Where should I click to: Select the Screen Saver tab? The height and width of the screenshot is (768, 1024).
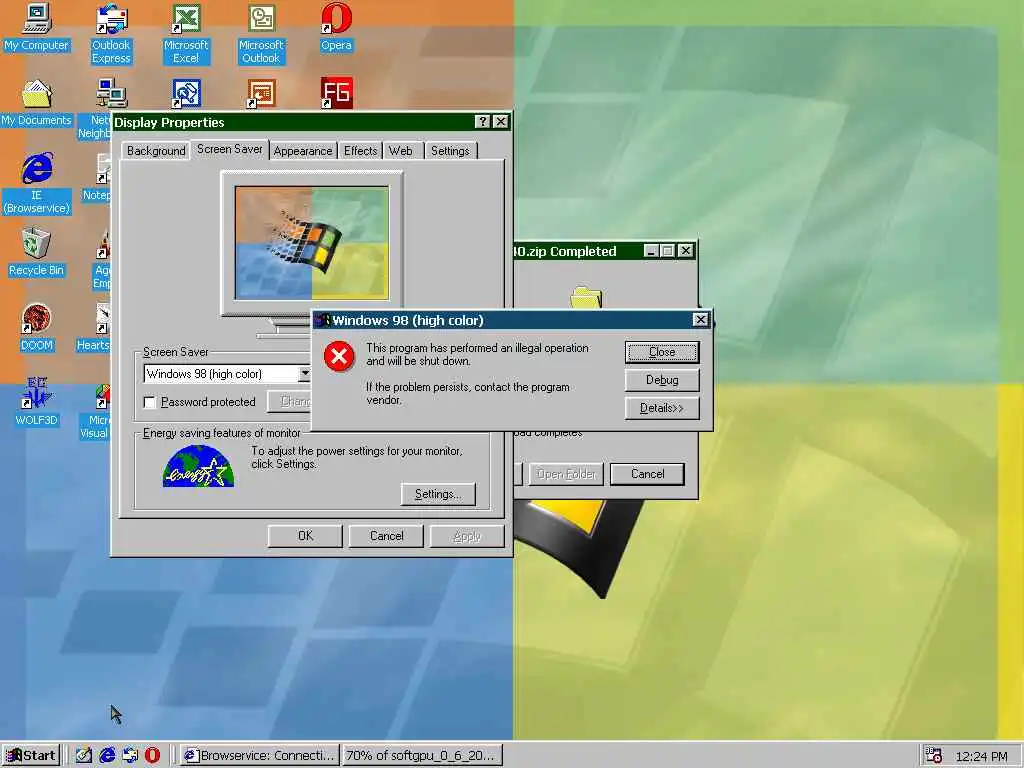(x=229, y=150)
